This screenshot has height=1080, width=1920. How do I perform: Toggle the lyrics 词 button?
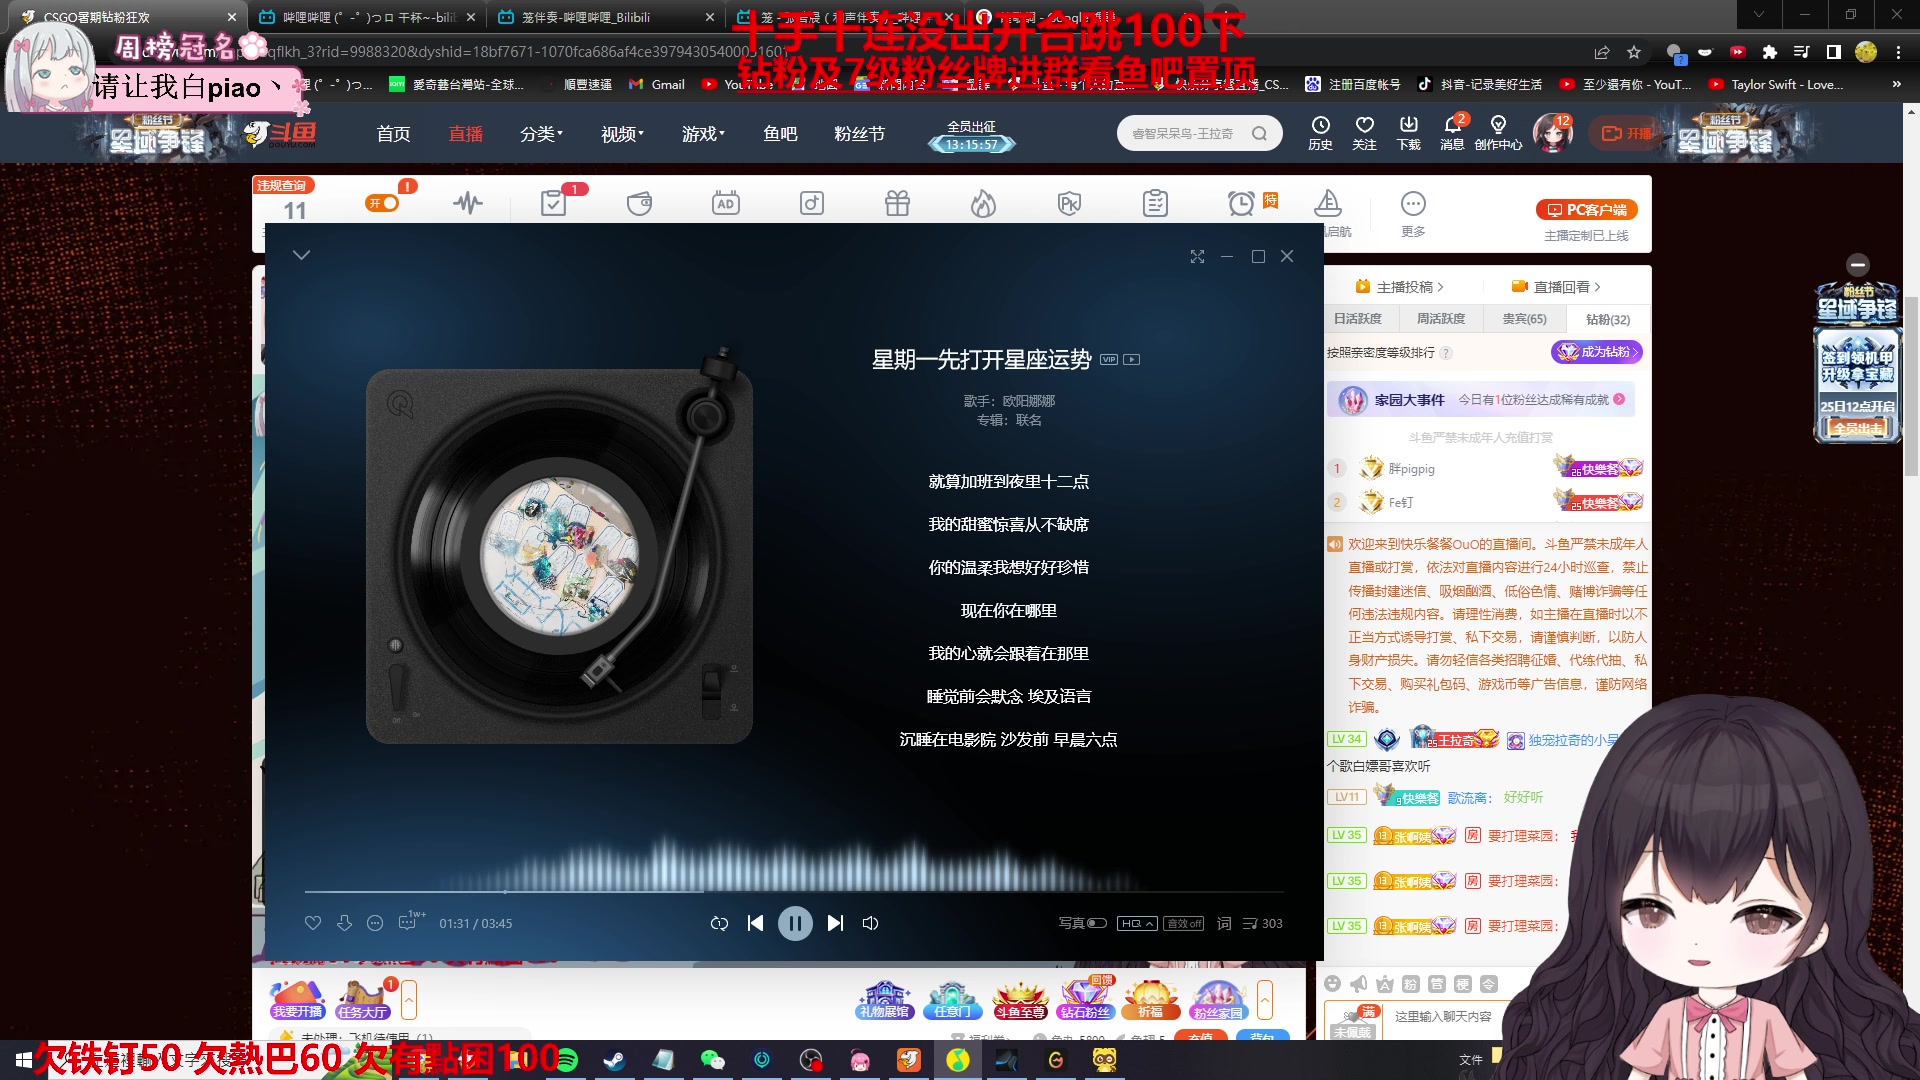(1224, 923)
